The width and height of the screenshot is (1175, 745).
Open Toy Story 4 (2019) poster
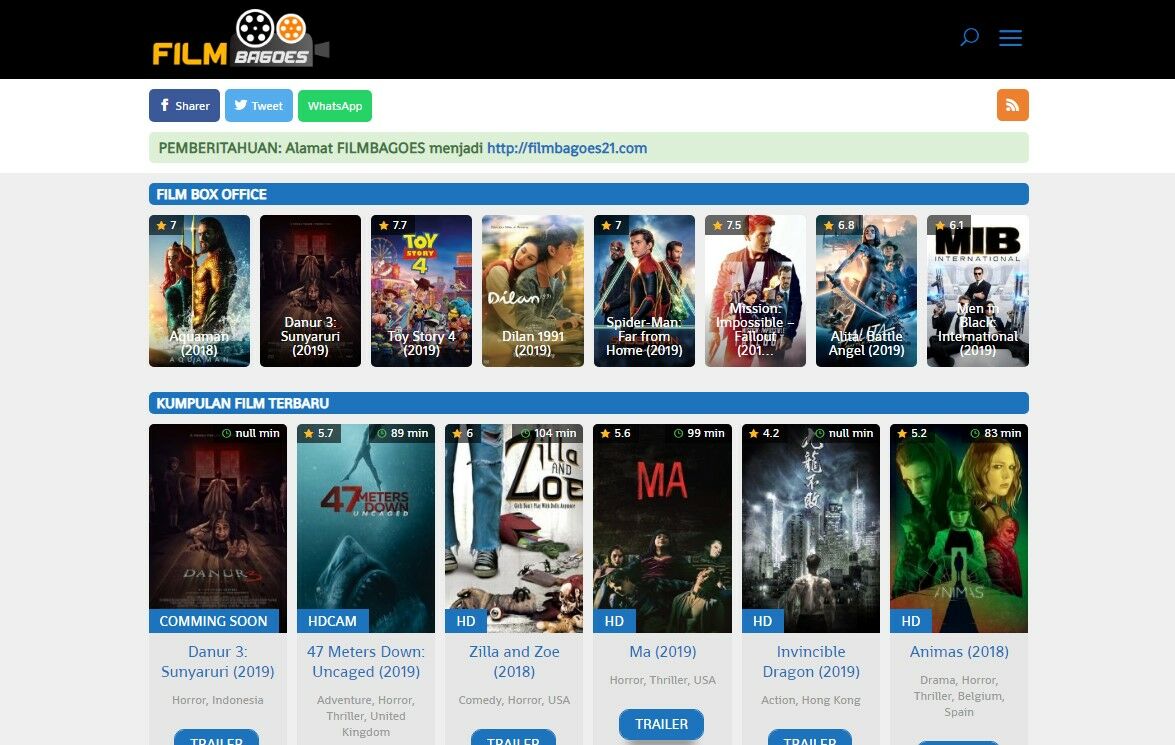[x=421, y=291]
